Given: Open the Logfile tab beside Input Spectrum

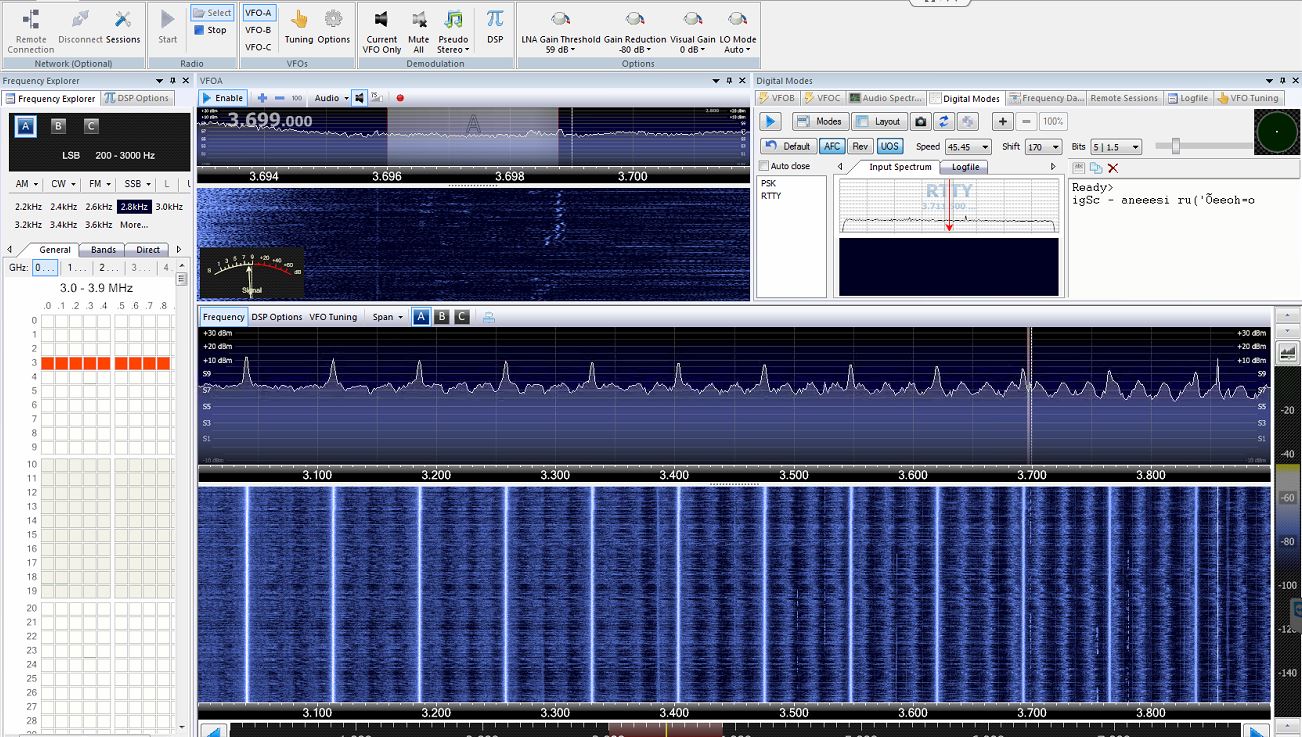Looking at the screenshot, I should coord(965,167).
